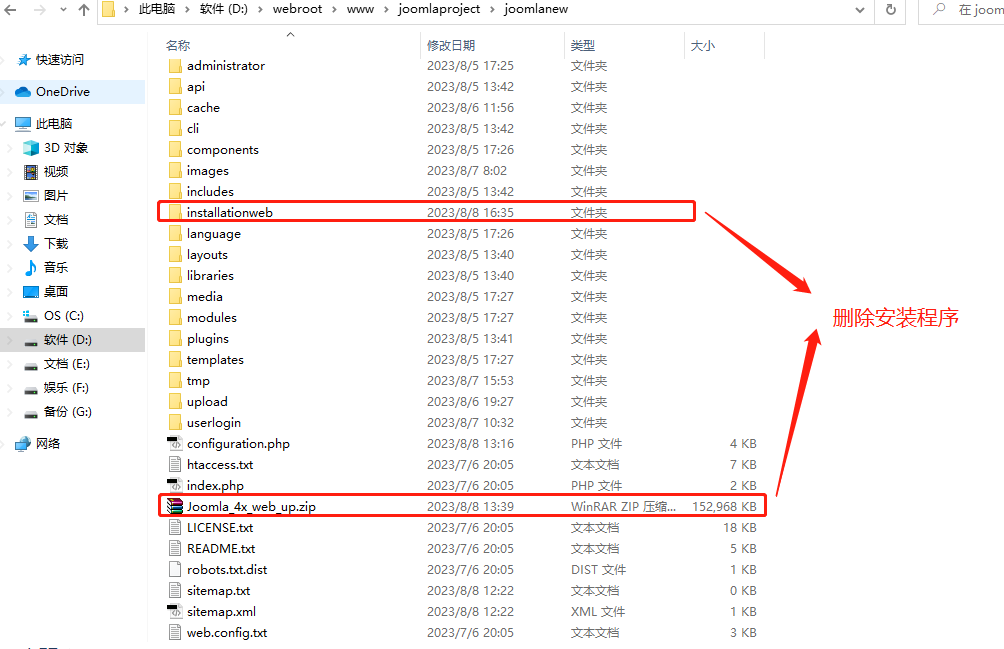Viewport: 1004px width, 649px height.
Task: Sort files by 修改日期 column header
Action: [x=451, y=46]
